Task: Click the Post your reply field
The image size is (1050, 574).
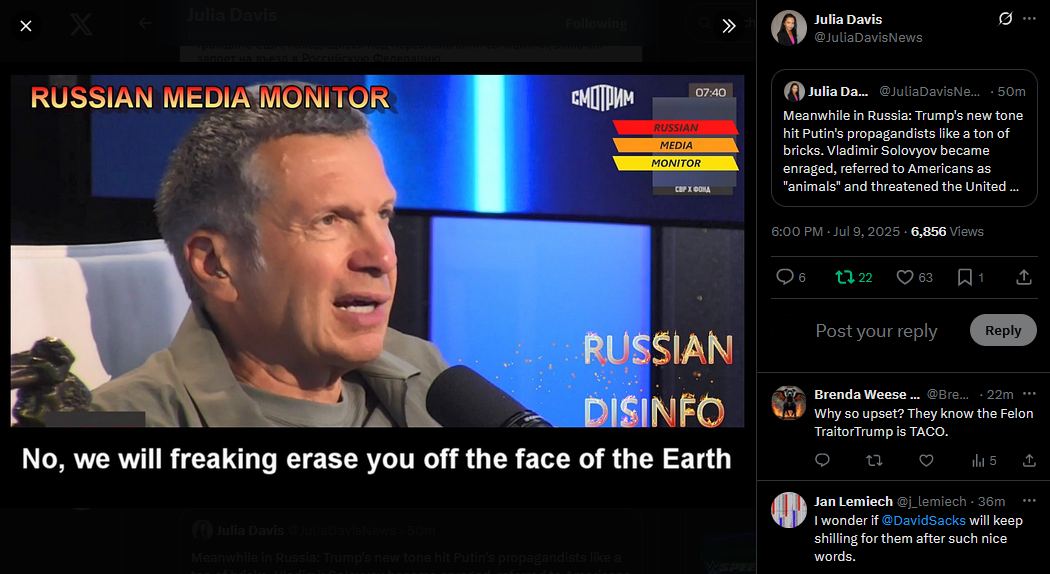Action: tap(877, 331)
